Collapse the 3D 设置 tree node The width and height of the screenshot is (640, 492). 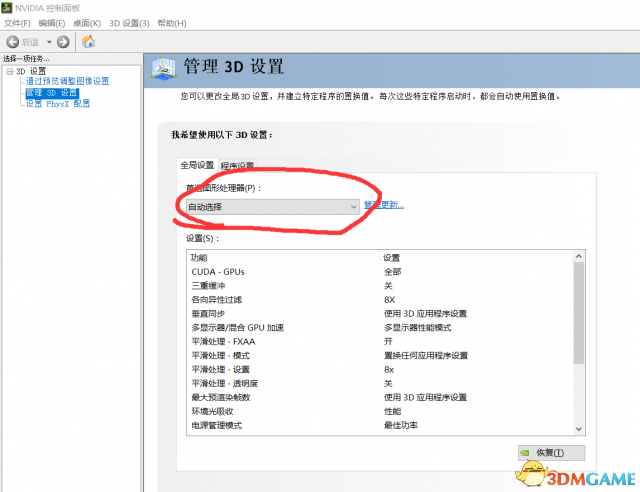tap(9, 71)
